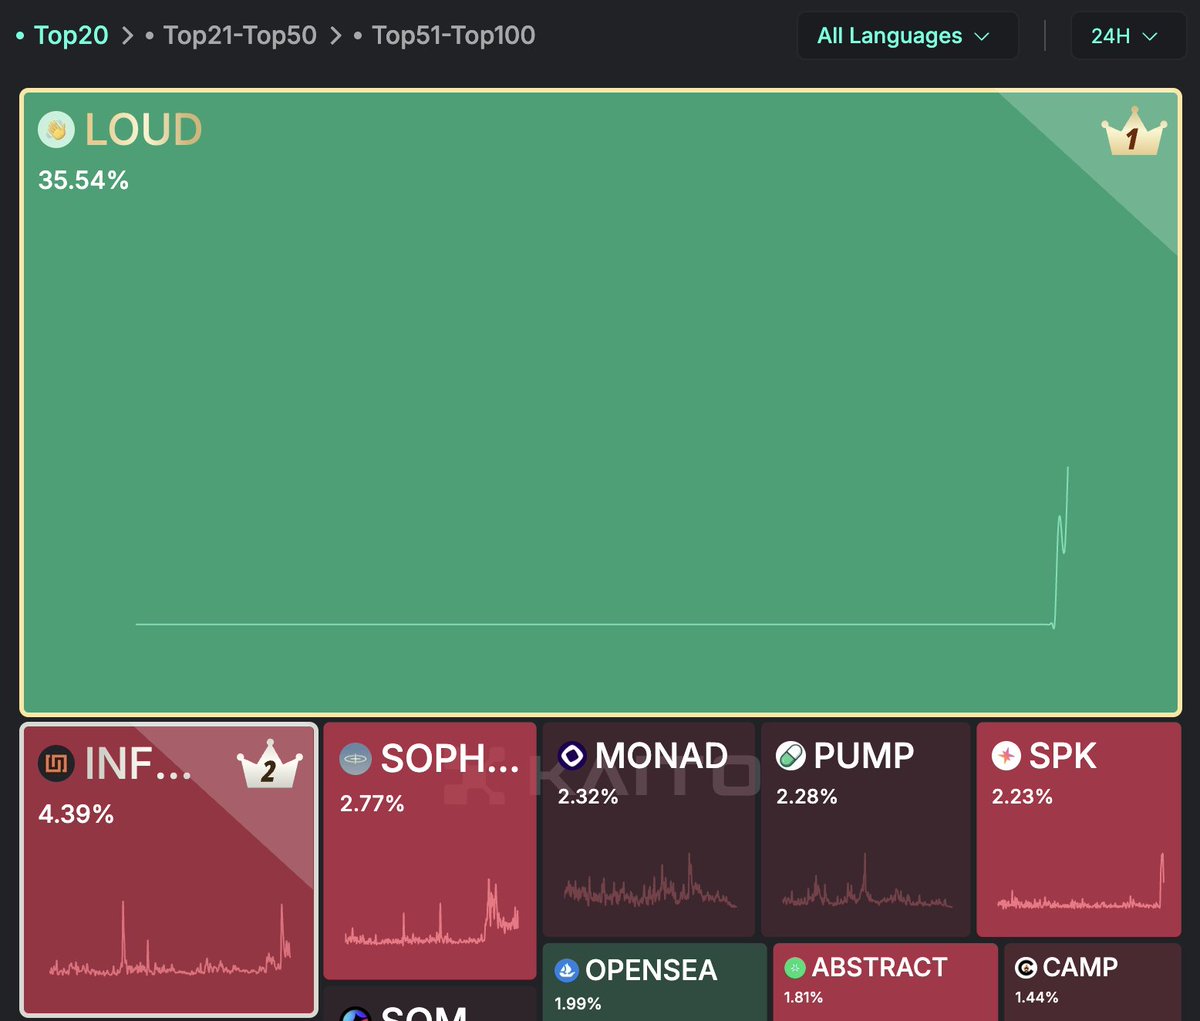The width and height of the screenshot is (1200, 1021).
Task: Open the 24H timeframe dropdown
Action: tap(1128, 36)
